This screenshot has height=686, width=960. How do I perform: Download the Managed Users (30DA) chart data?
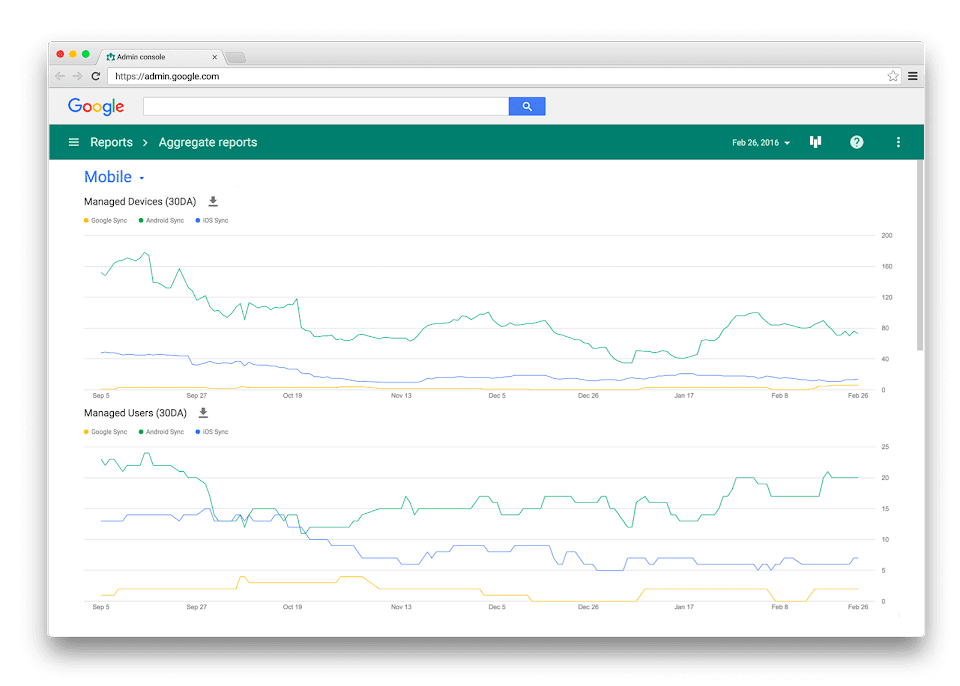click(203, 413)
